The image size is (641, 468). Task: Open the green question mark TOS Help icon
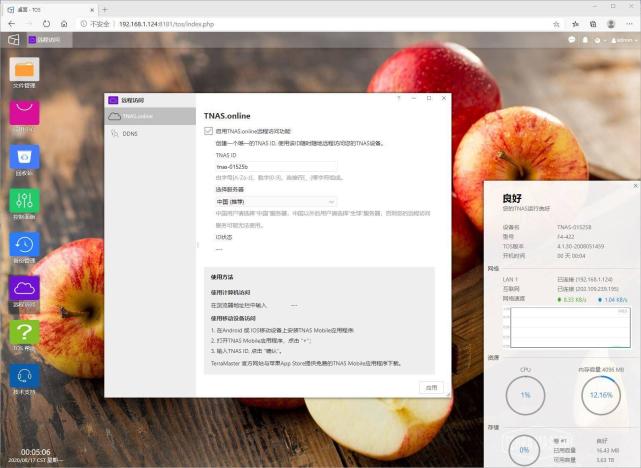pos(25,332)
